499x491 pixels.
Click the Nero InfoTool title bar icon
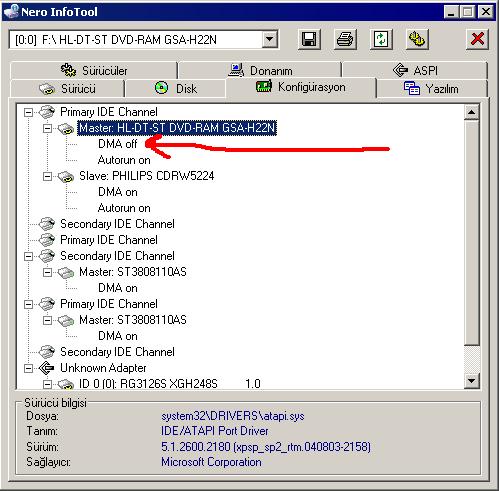[11, 11]
